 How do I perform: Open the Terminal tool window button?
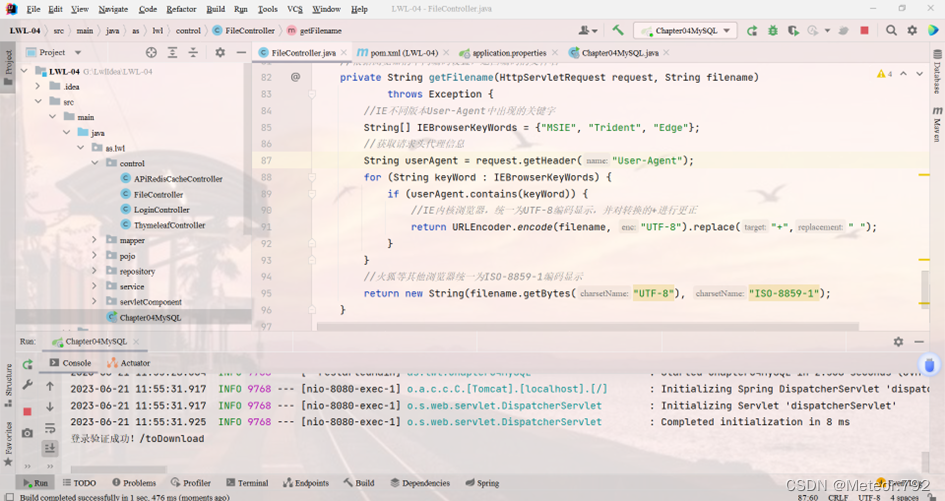point(246,483)
